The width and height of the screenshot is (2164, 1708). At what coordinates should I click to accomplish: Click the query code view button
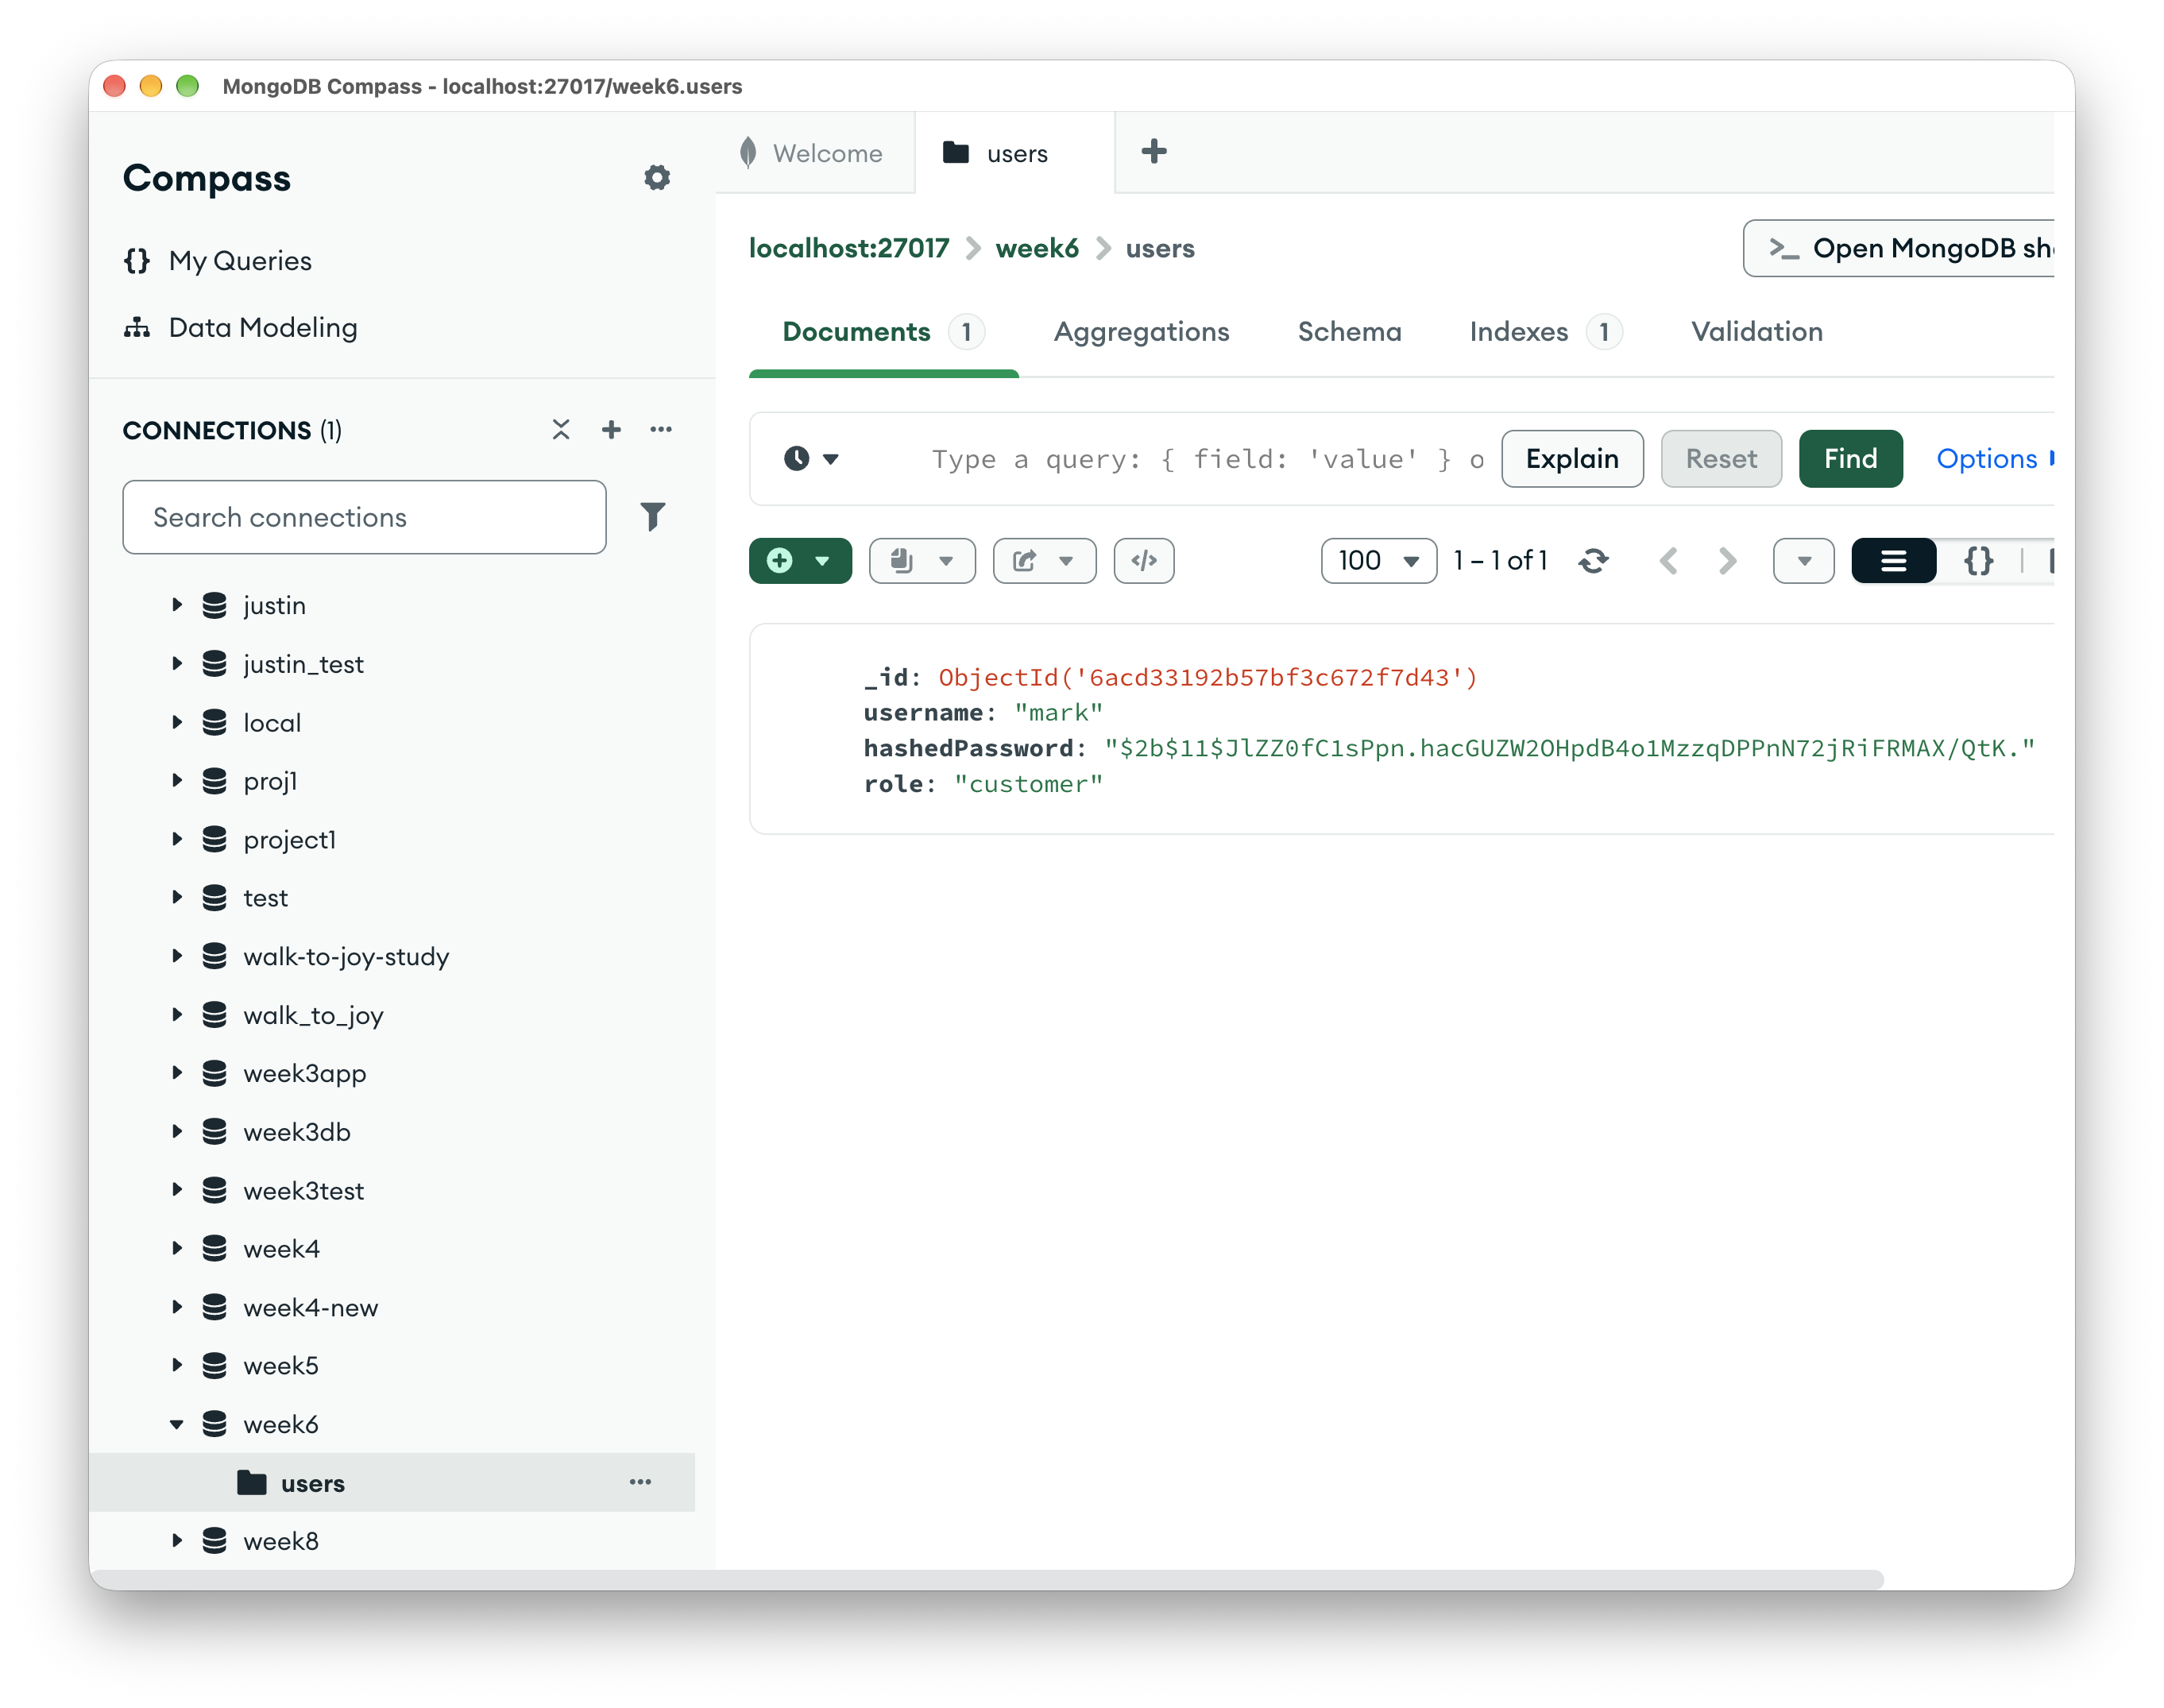point(1144,561)
